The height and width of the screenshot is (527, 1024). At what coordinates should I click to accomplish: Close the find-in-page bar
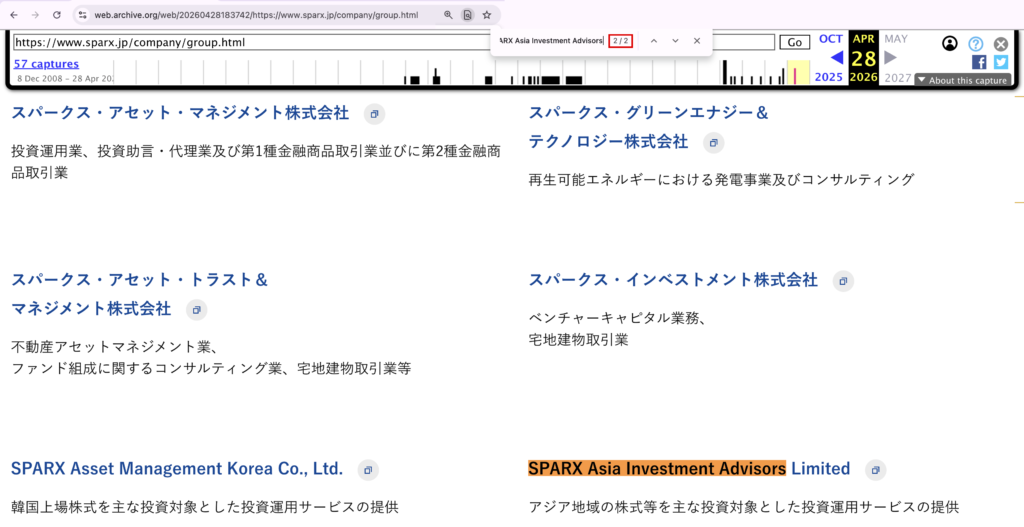point(697,41)
